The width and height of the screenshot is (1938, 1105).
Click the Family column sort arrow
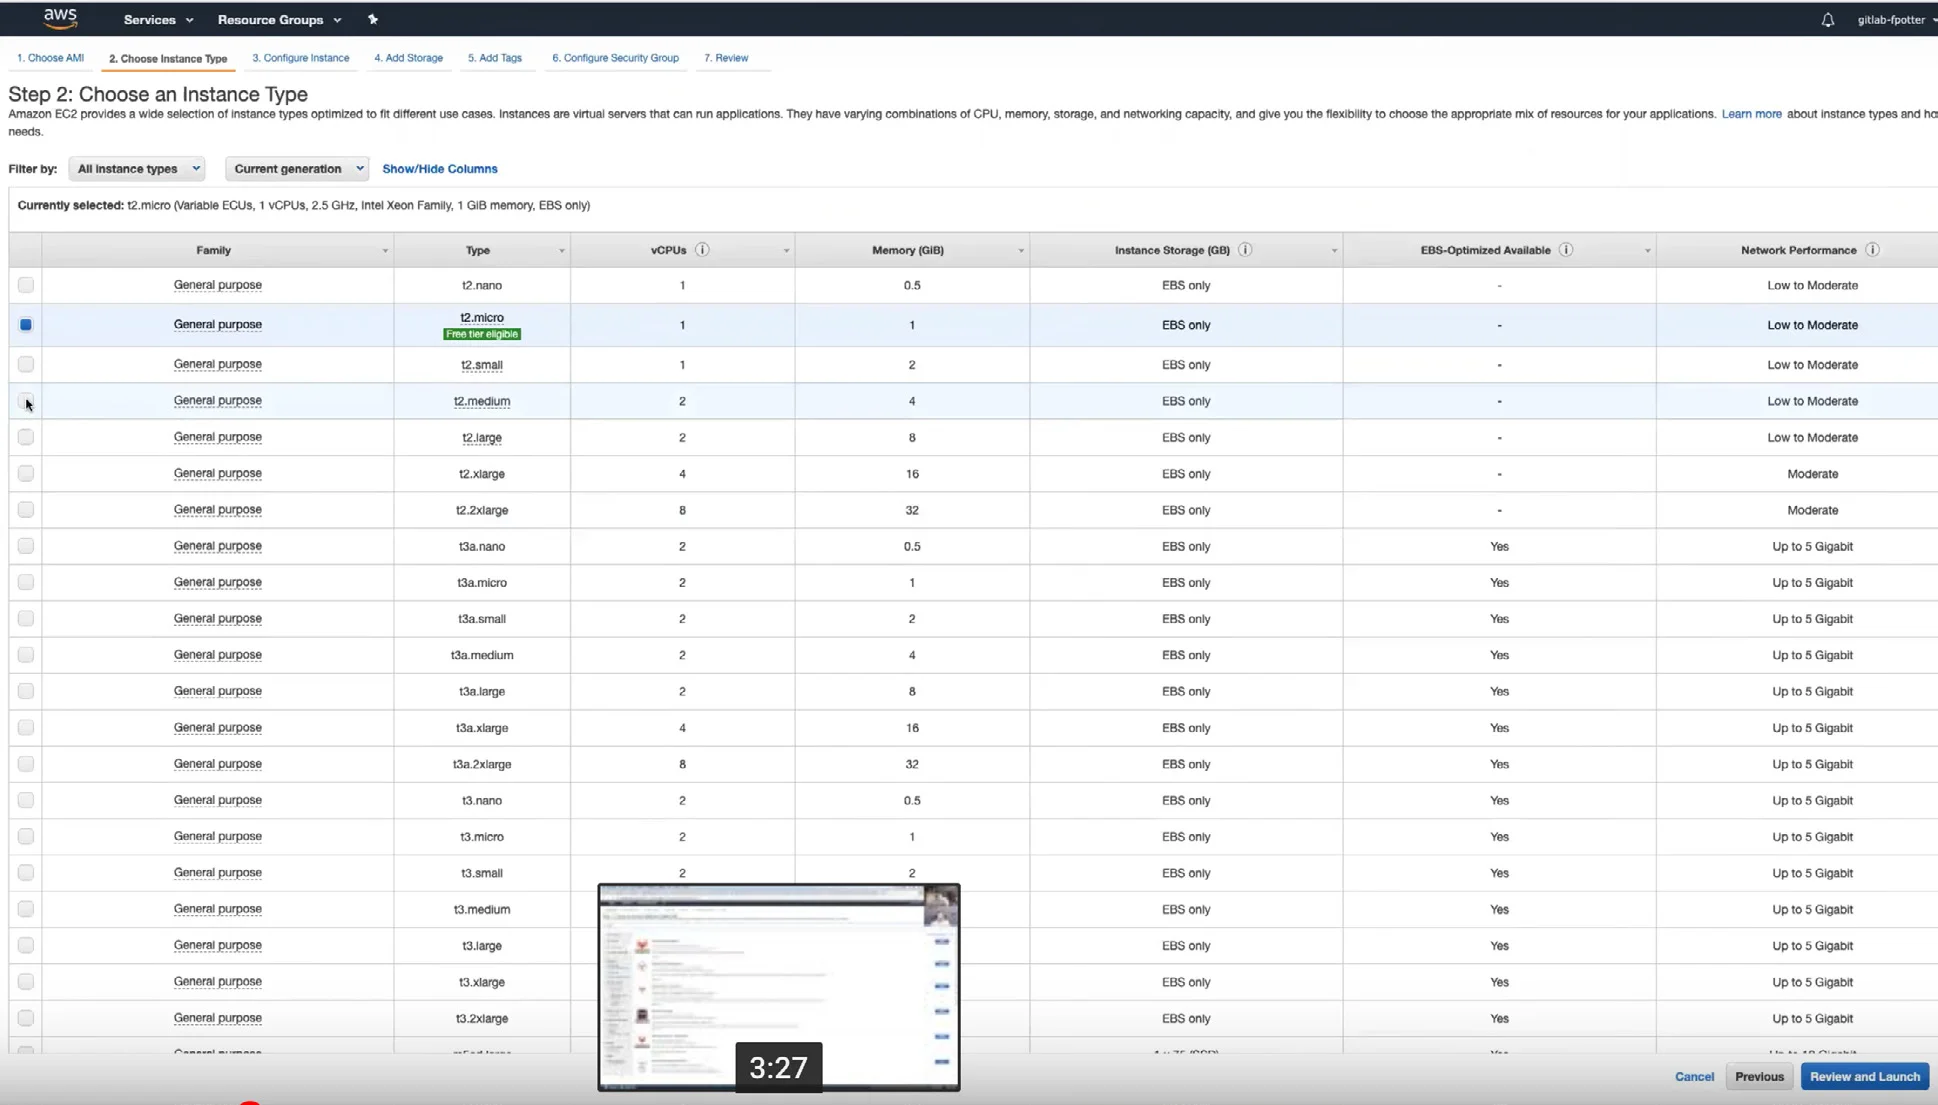point(385,251)
